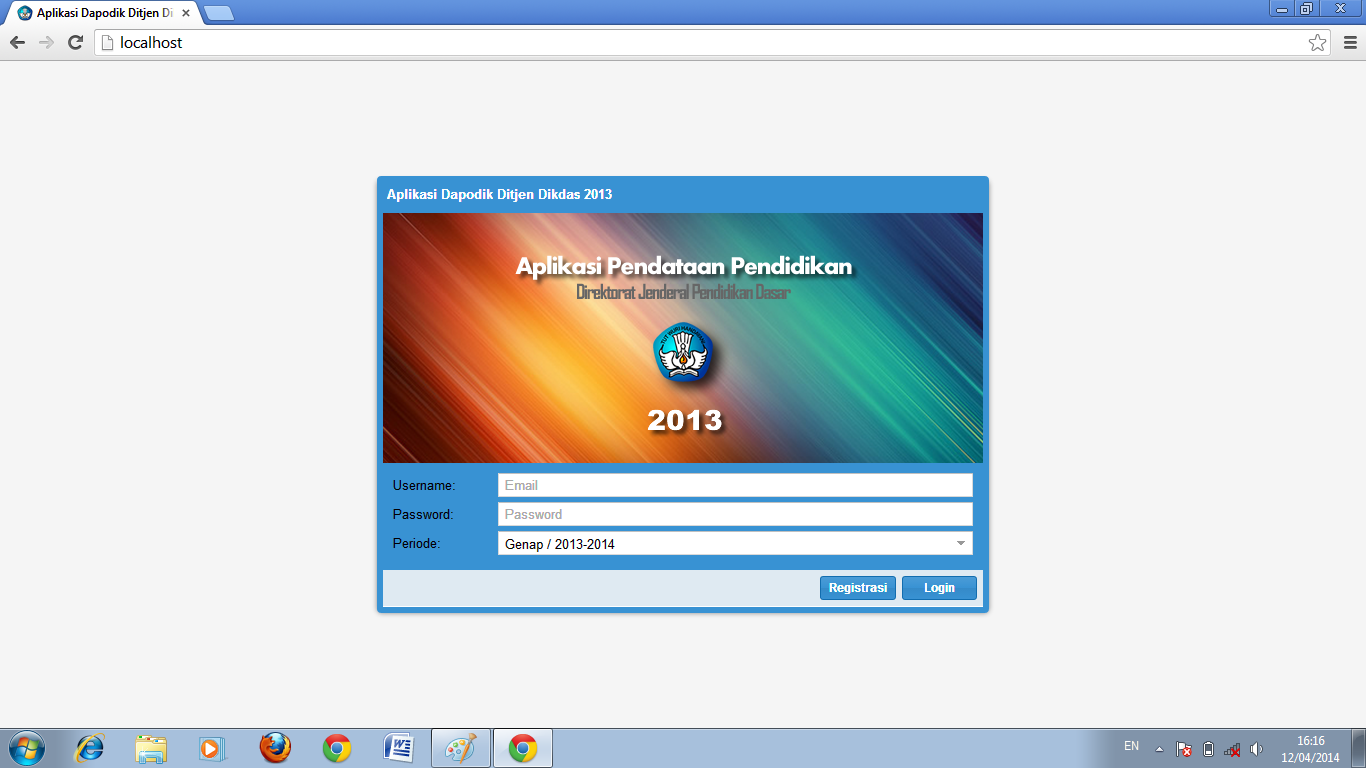Click the Registrasi button
Image resolution: width=1366 pixels, height=768 pixels.
(x=858, y=588)
